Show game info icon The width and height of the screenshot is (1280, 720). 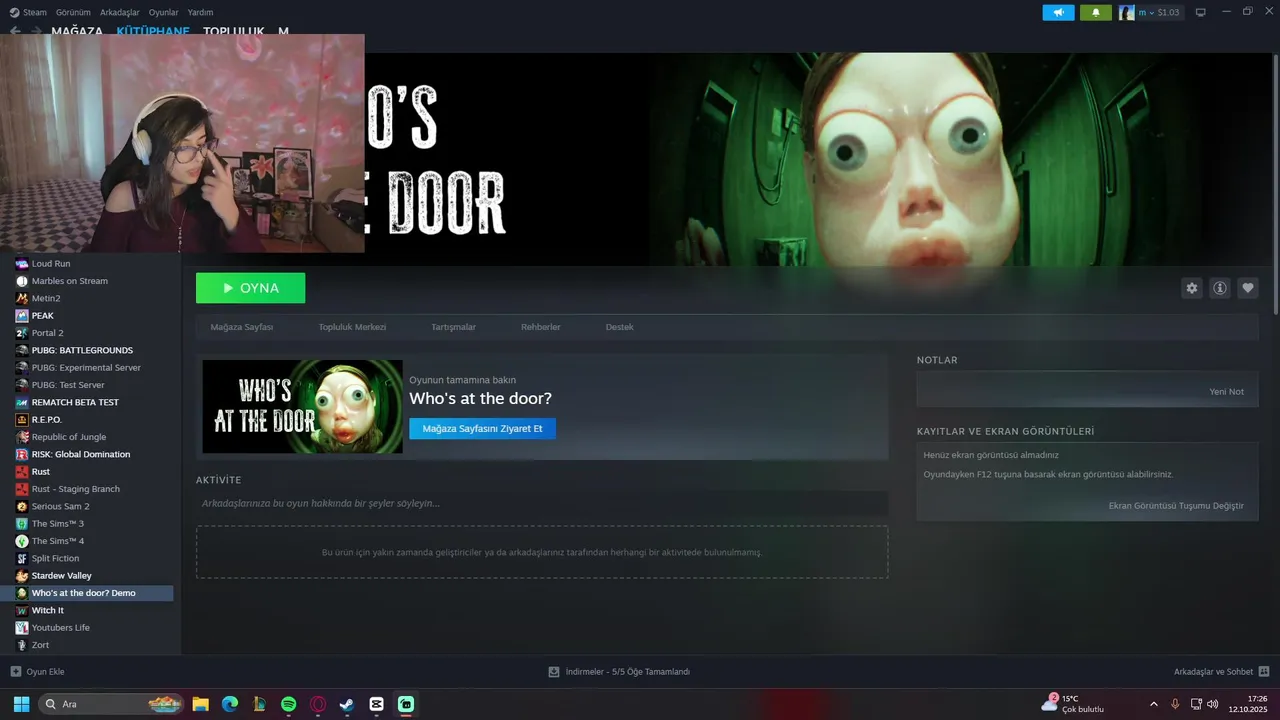pos(1220,288)
